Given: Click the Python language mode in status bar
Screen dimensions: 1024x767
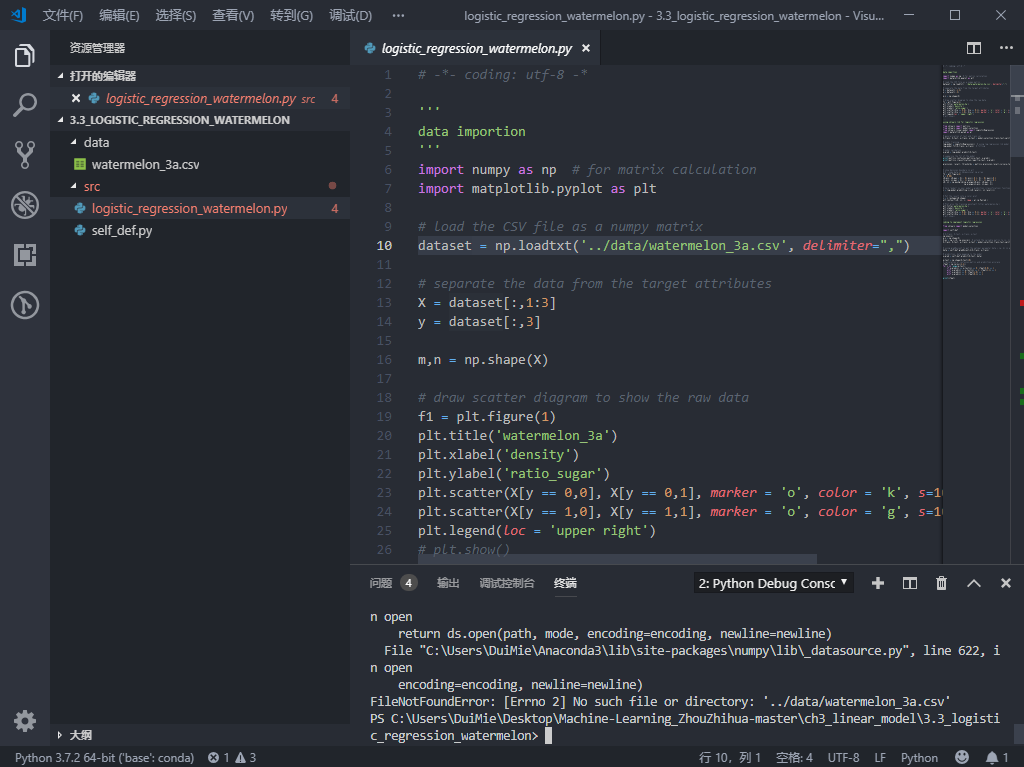Looking at the screenshot, I should (919, 757).
